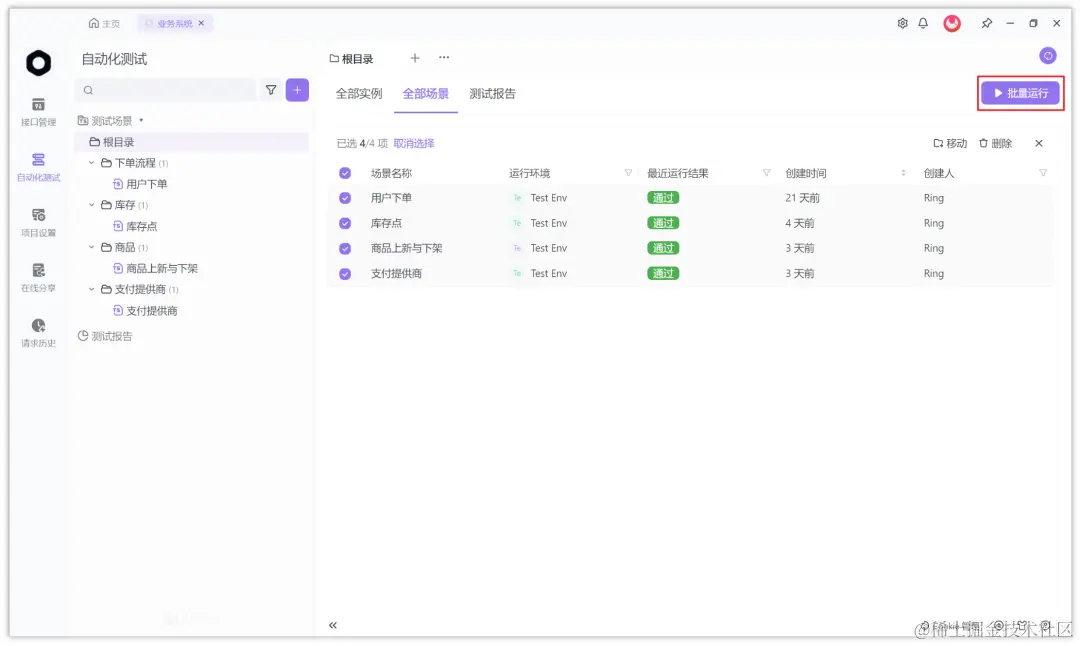
Task: Collapse the 下单流程 folder in the tree
Action: 92,162
